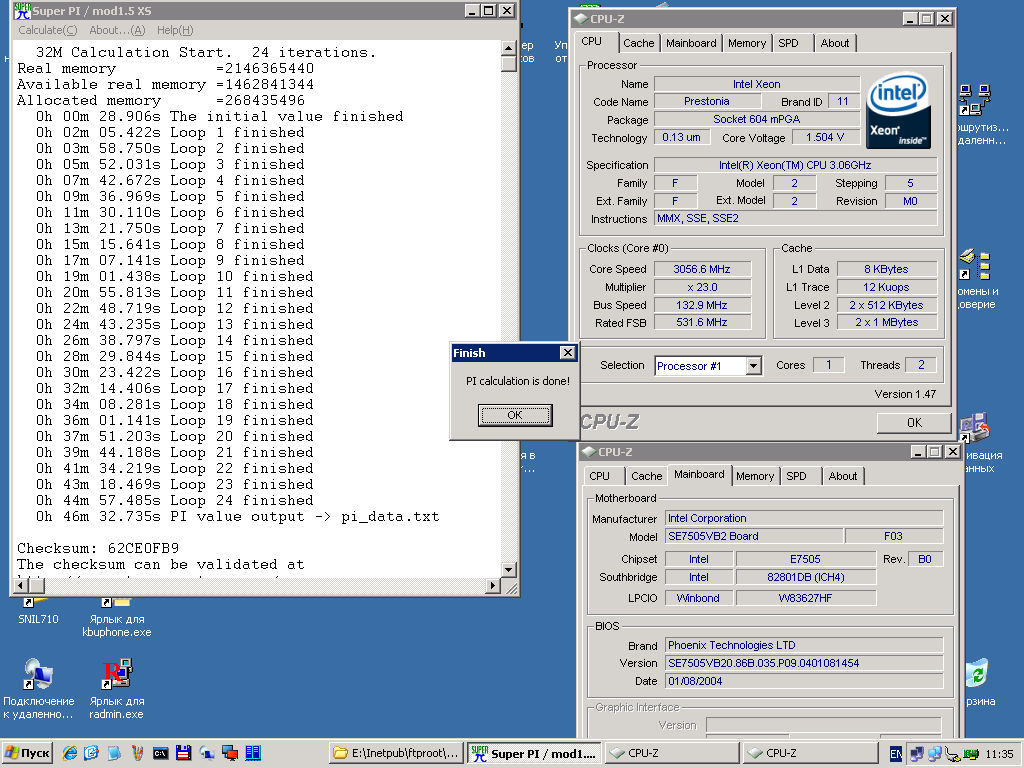Open the Help(H) menu in Super PI
This screenshot has width=1024, height=768.
coord(175,30)
